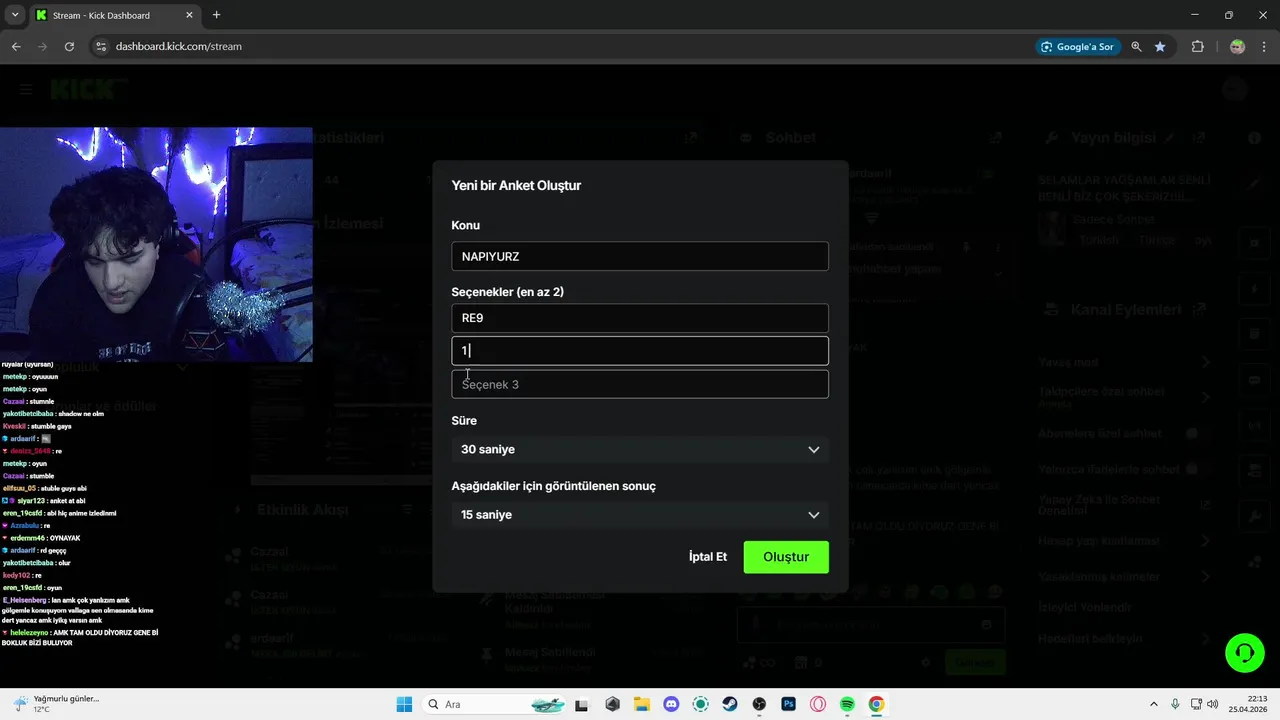Reload the Kick dashboard page
The width and height of the screenshot is (1280, 720).
tap(69, 46)
